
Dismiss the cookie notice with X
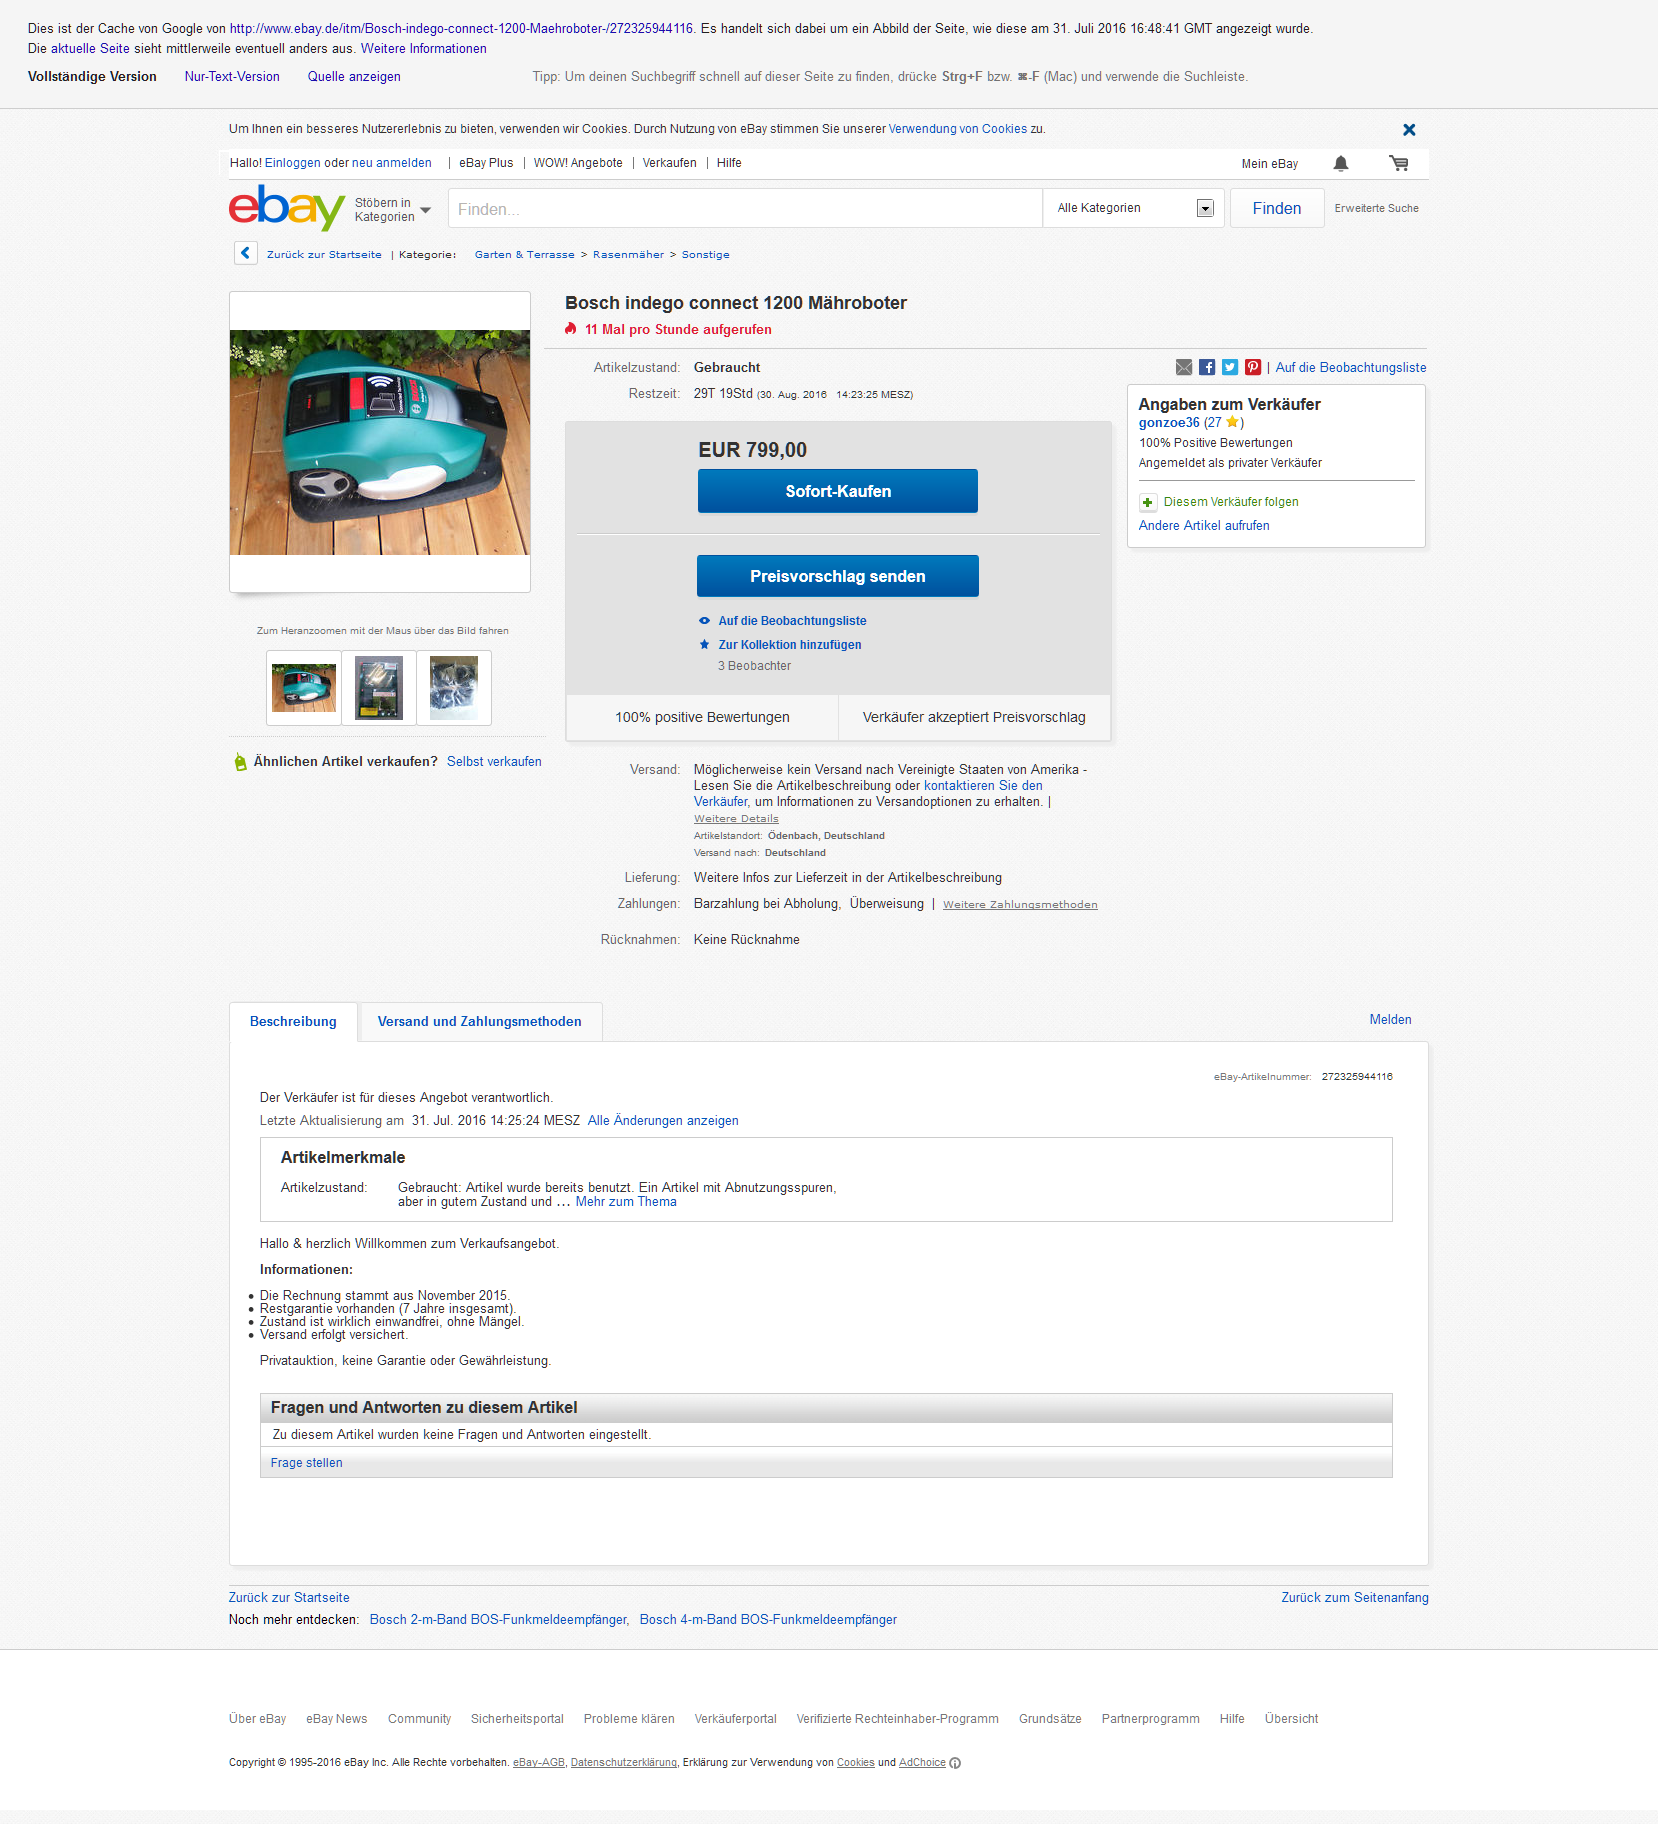(1409, 130)
